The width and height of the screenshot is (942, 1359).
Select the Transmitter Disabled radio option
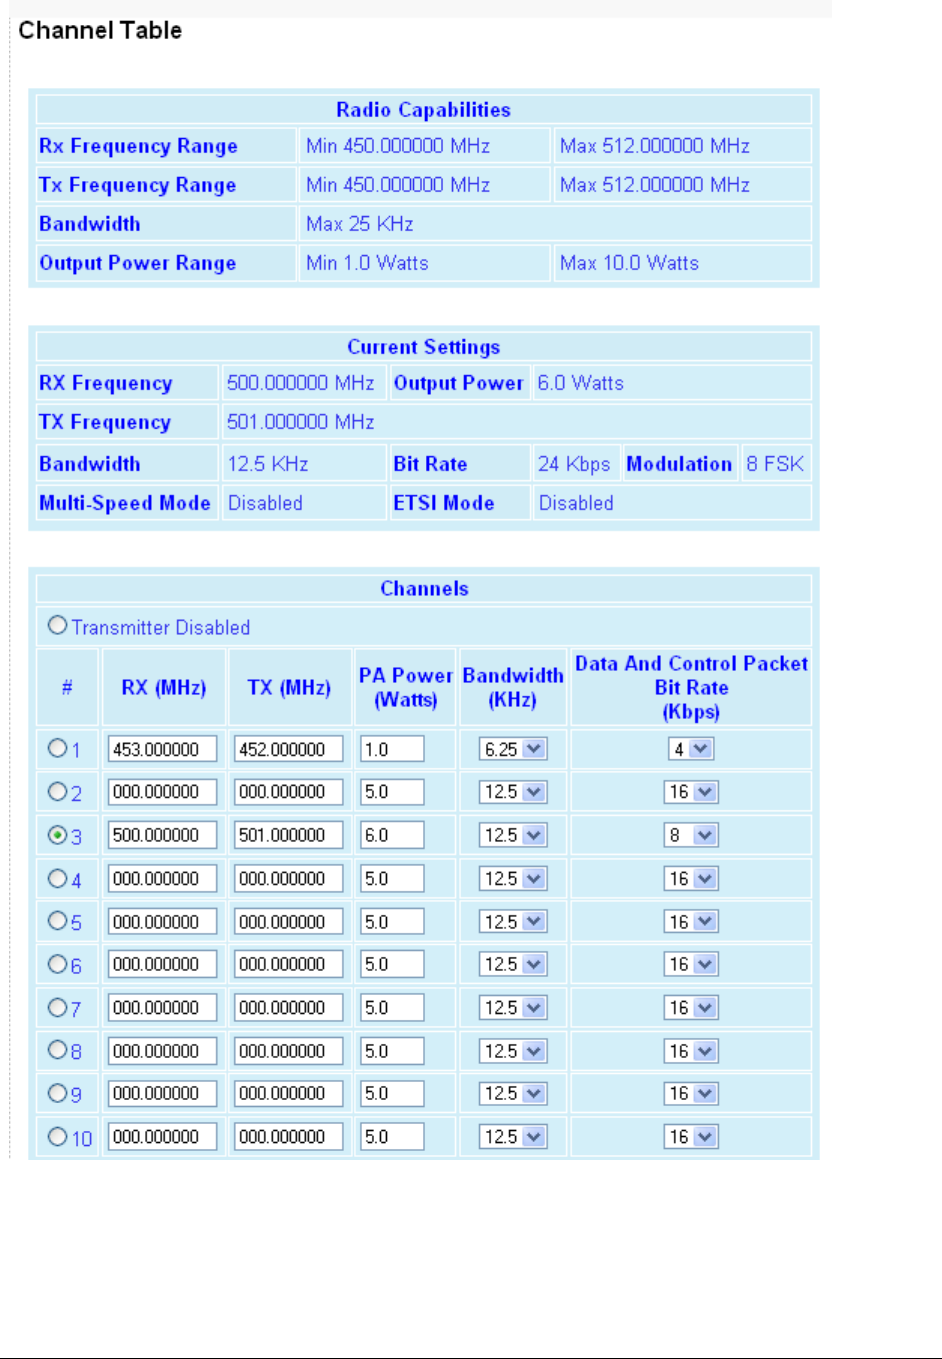58,625
